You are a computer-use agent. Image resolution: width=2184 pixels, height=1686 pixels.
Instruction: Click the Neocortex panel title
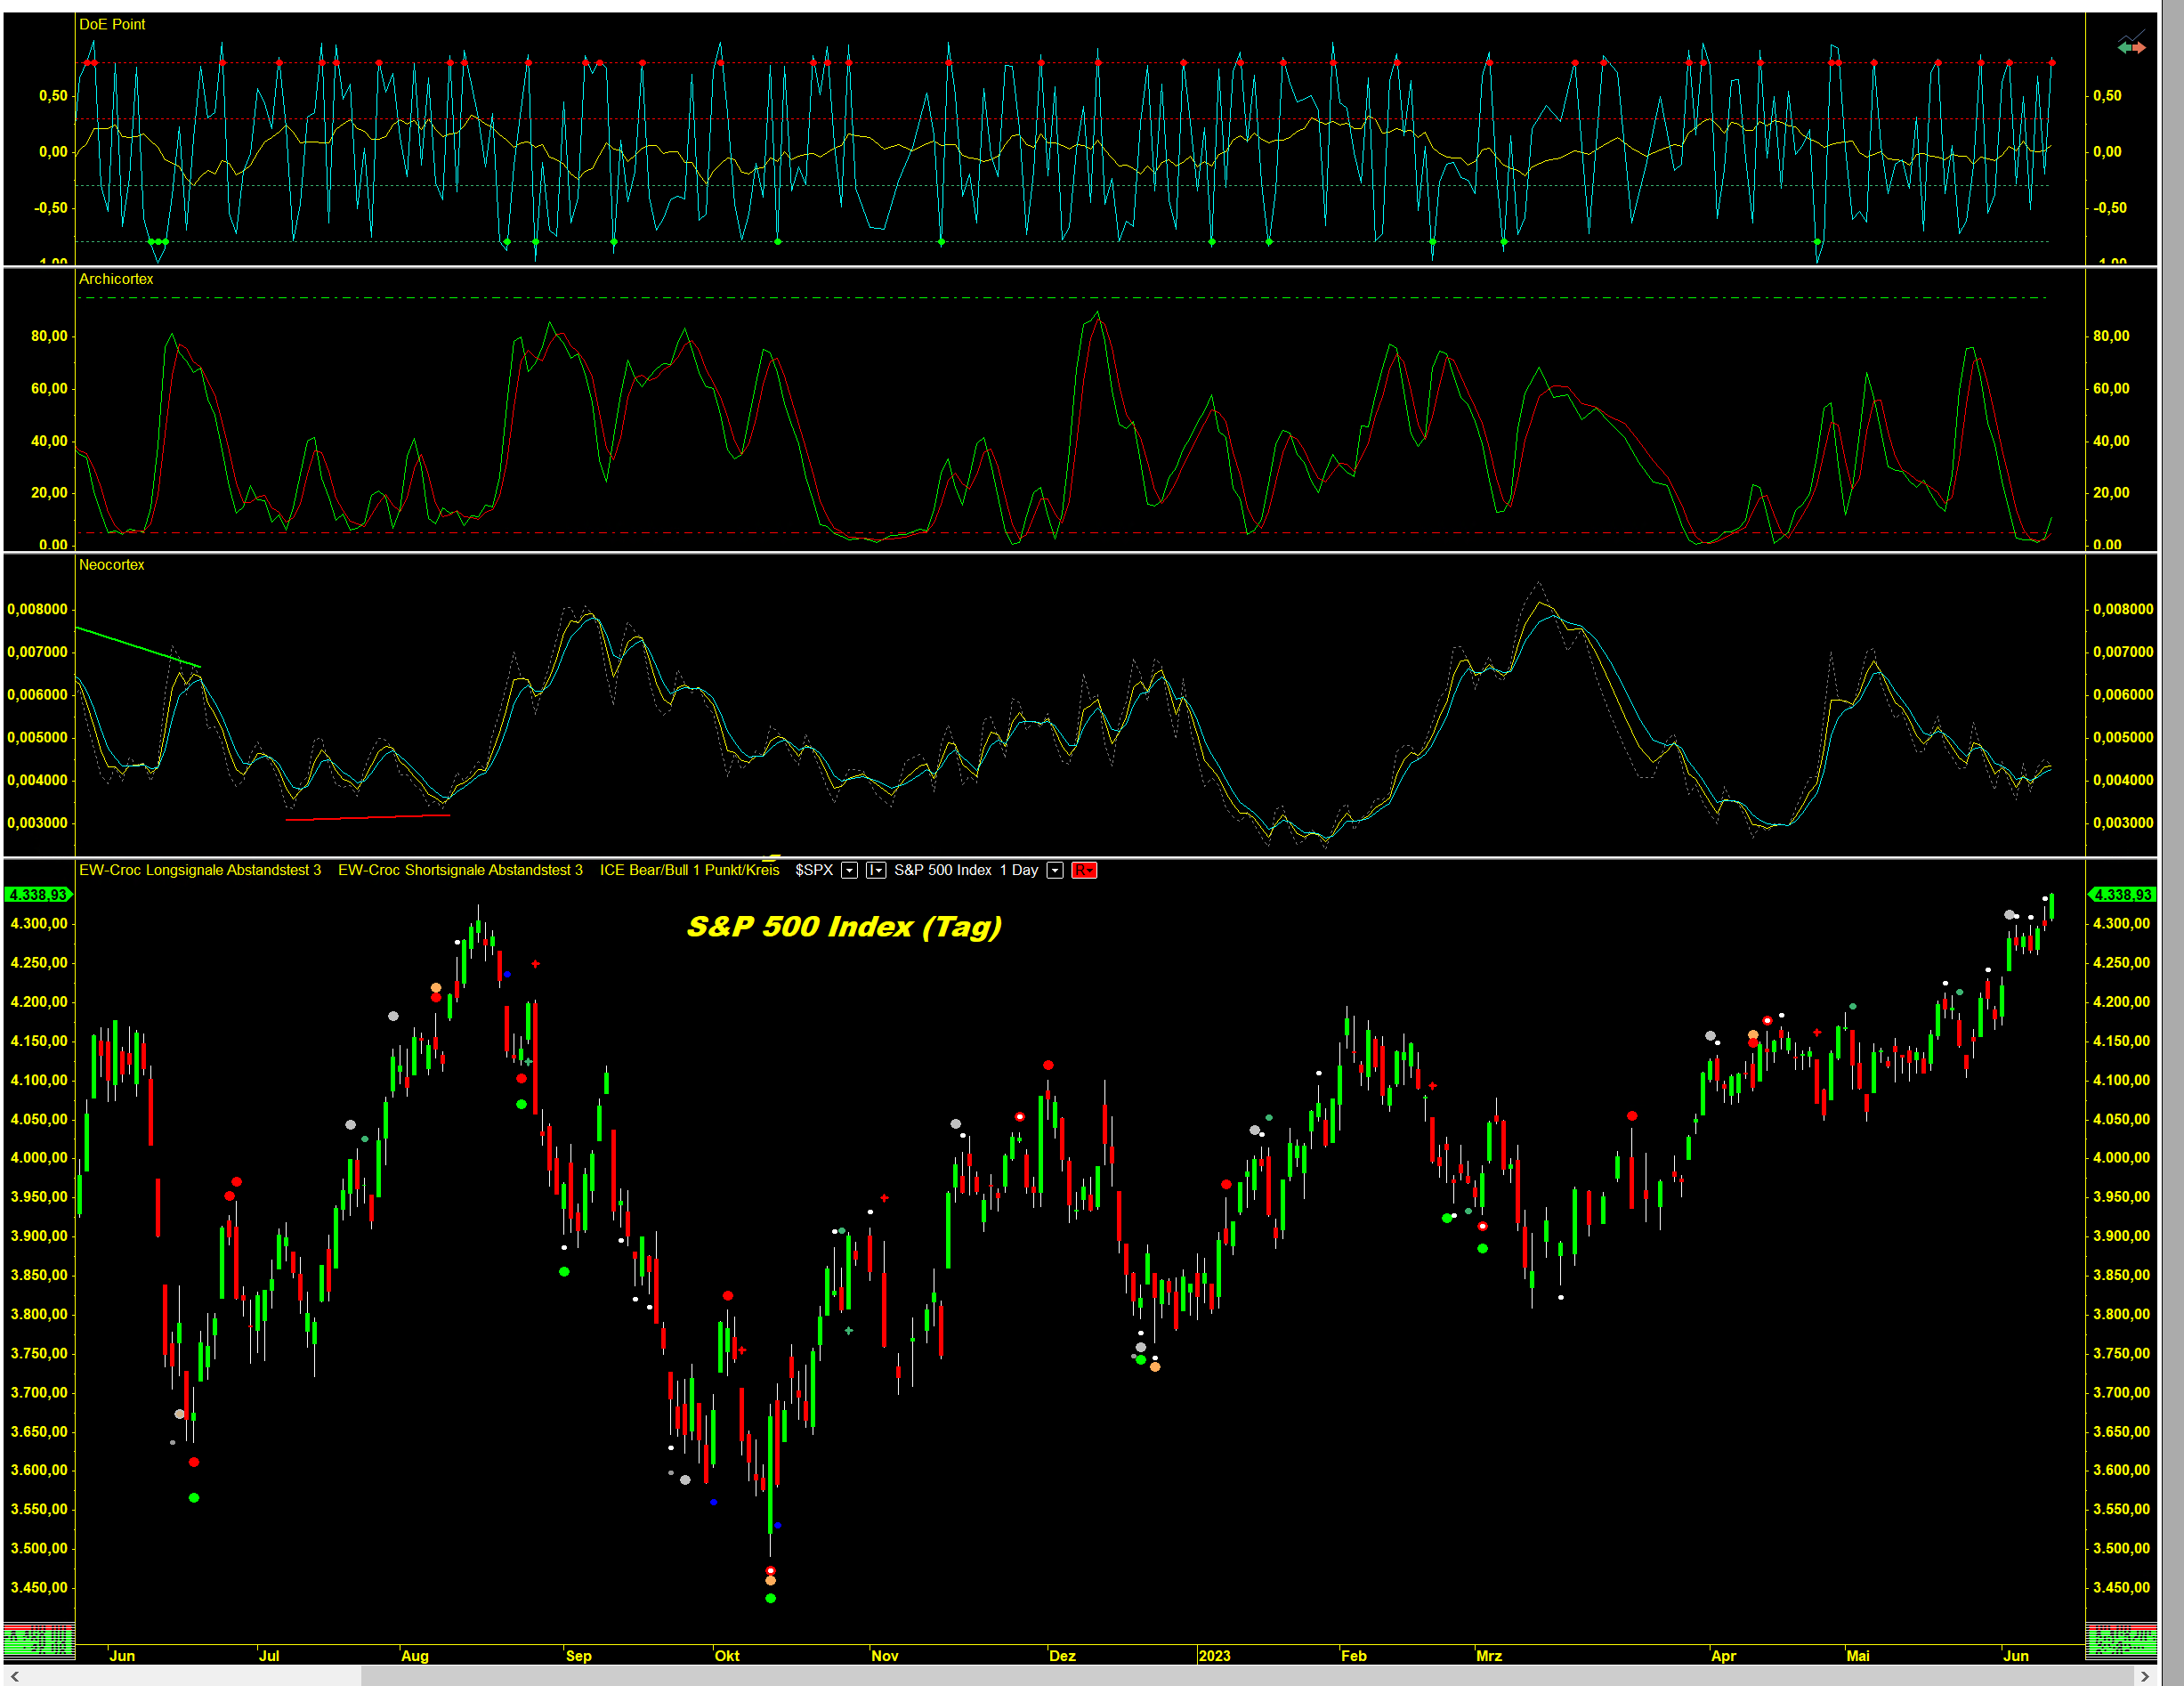112,565
